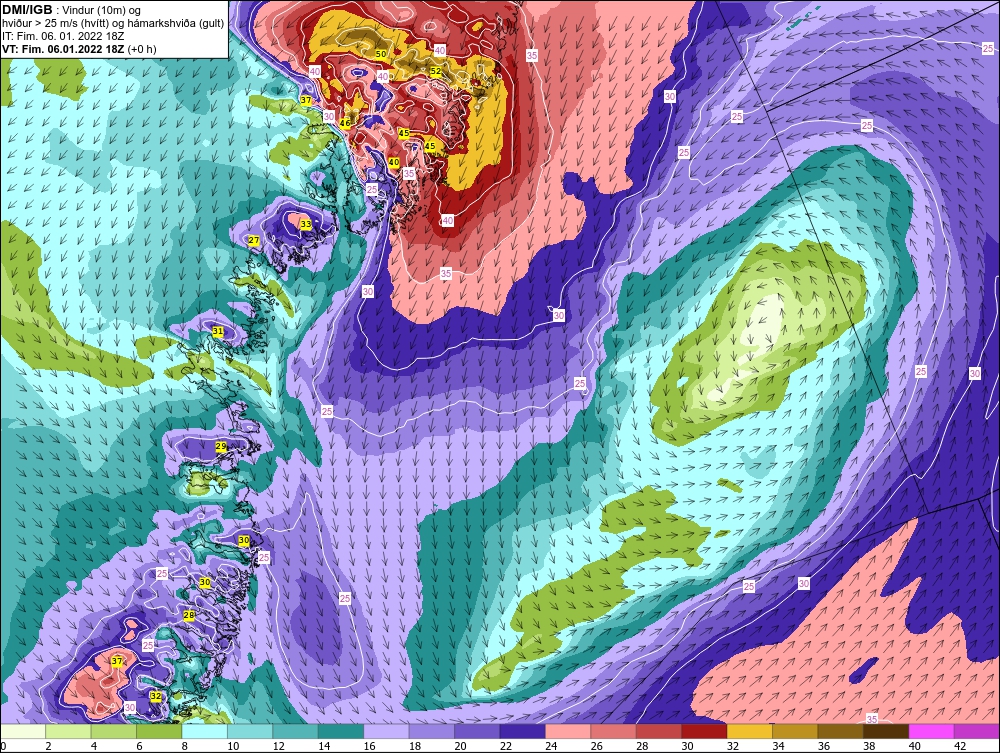Select the 'IT: Fim. 06. 01. 2022 18Z' line
Screen dimensions: 1000x753
(63, 36)
